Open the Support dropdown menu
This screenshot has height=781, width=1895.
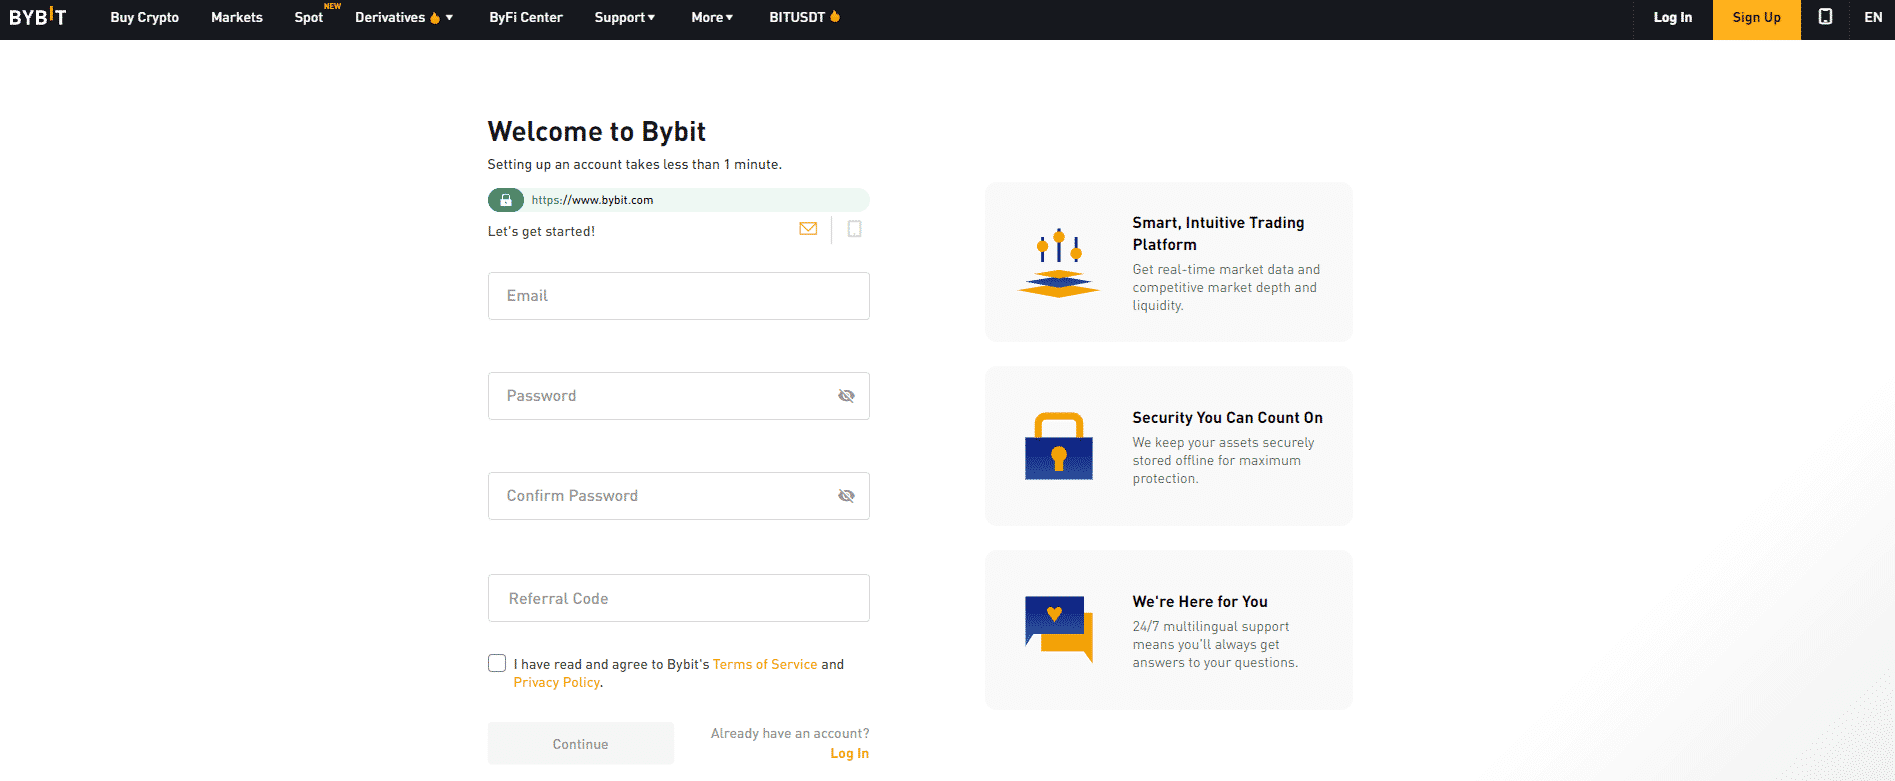(x=624, y=17)
